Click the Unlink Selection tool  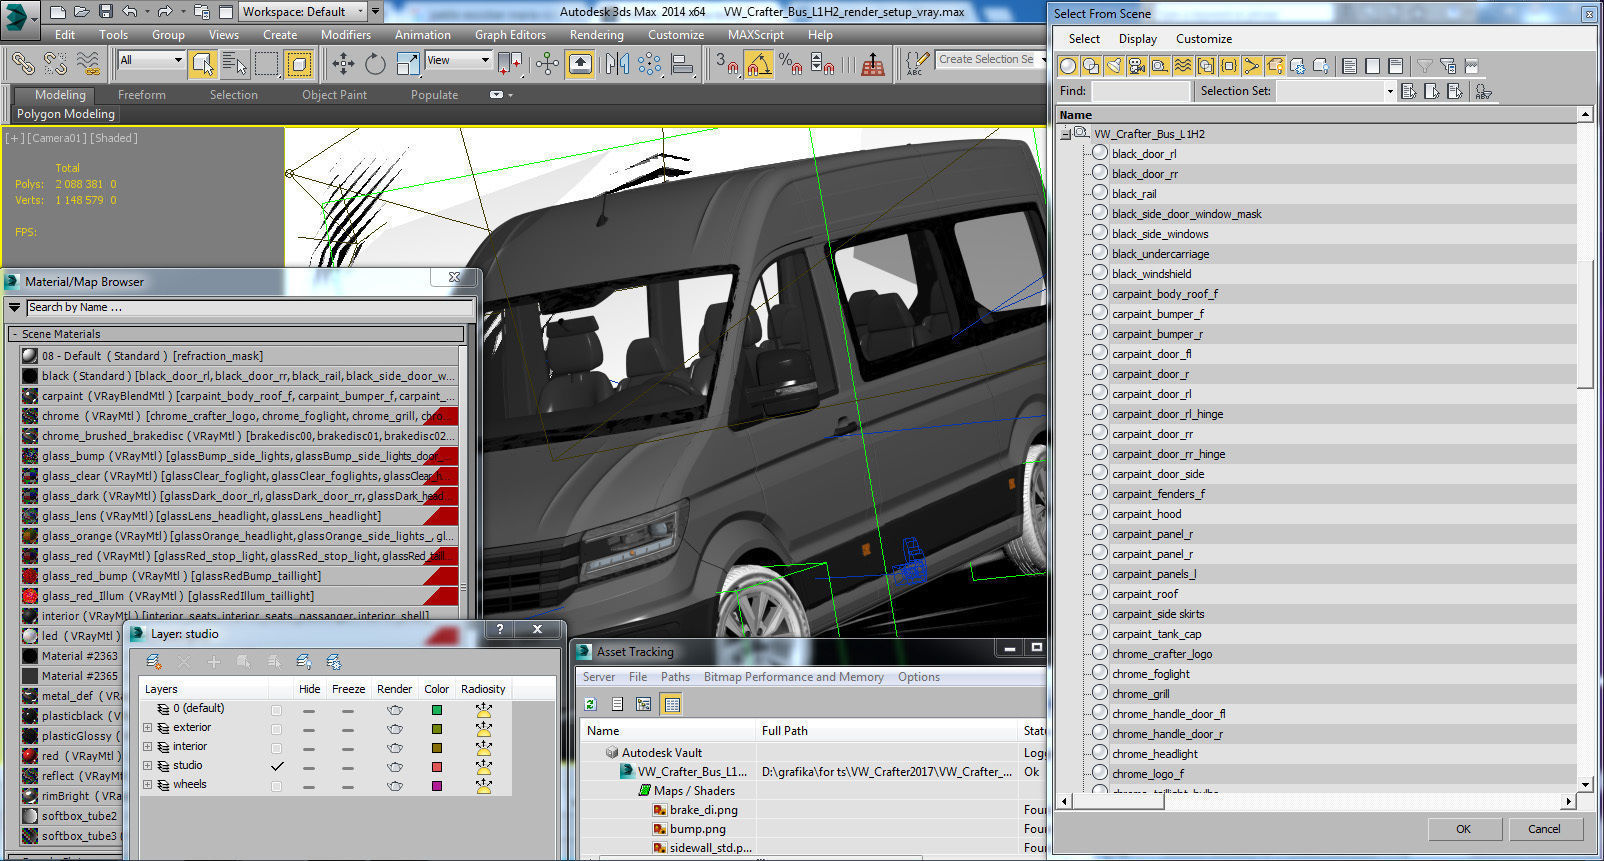pyautogui.click(x=55, y=63)
